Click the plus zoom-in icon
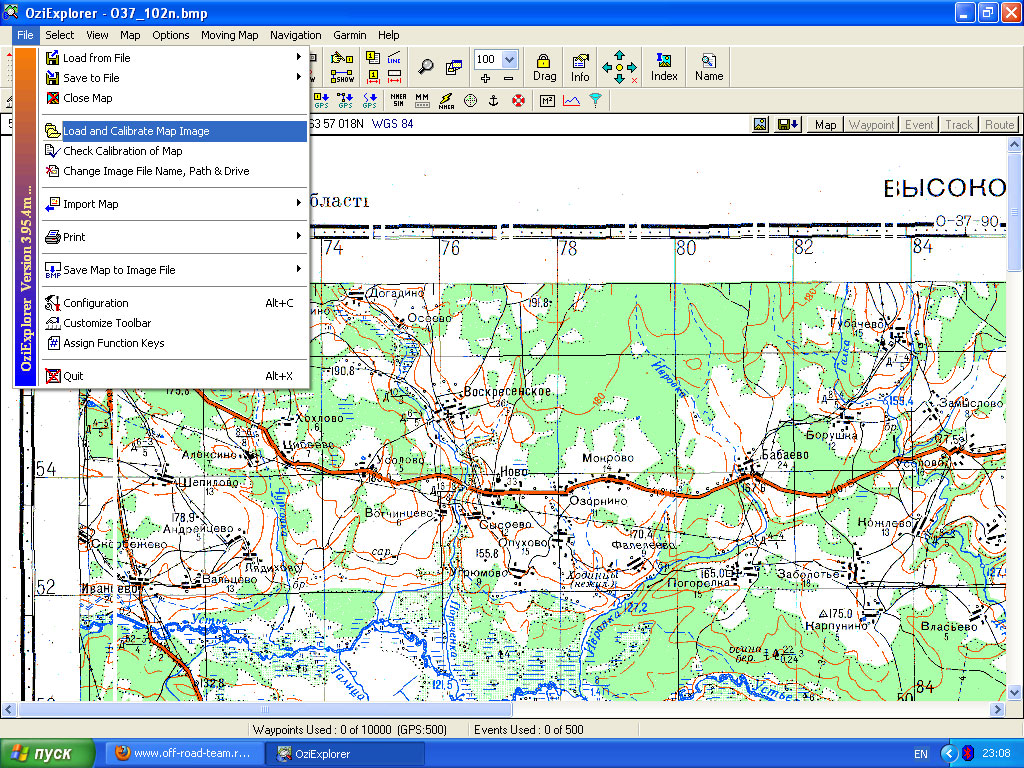 tap(485, 78)
